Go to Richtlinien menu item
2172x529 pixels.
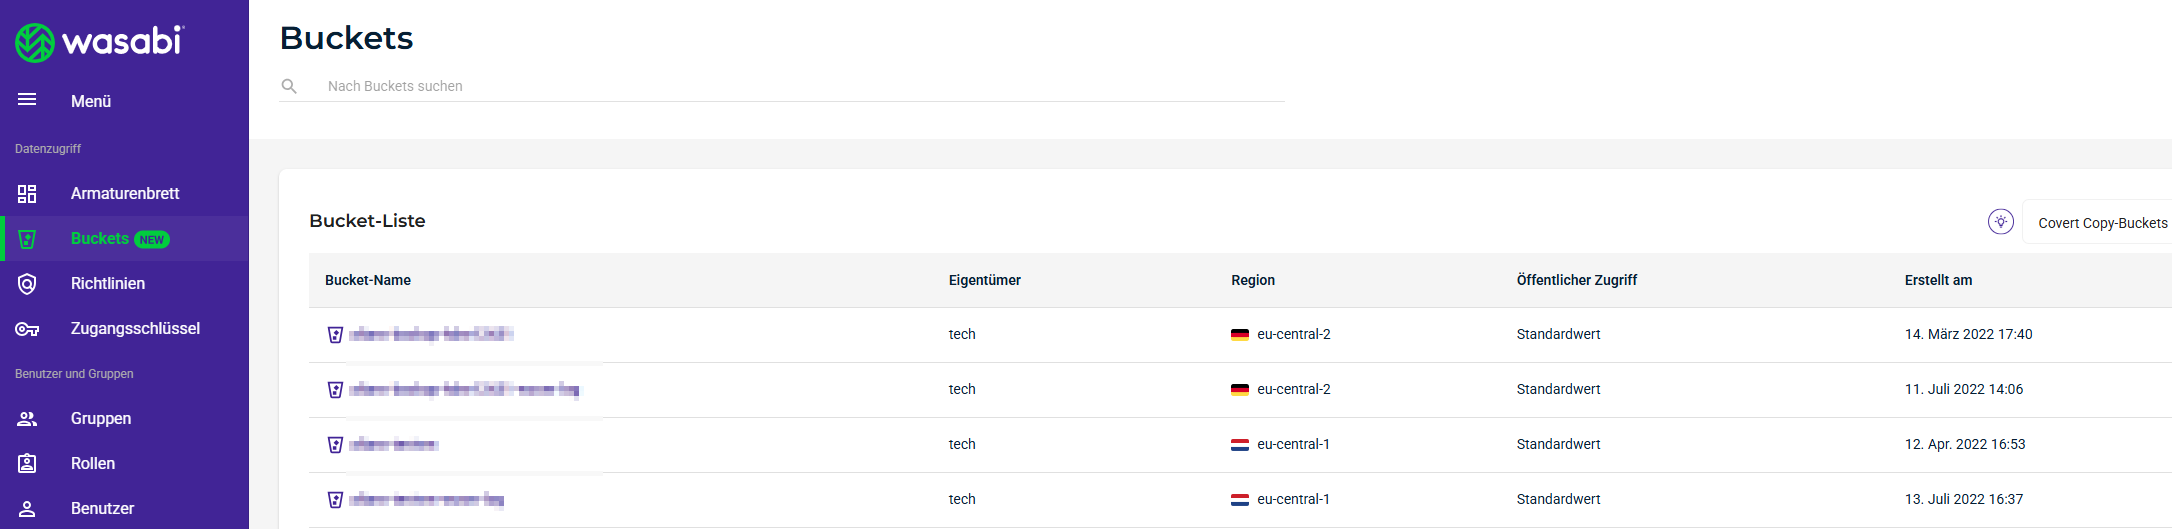pyautogui.click(x=108, y=284)
